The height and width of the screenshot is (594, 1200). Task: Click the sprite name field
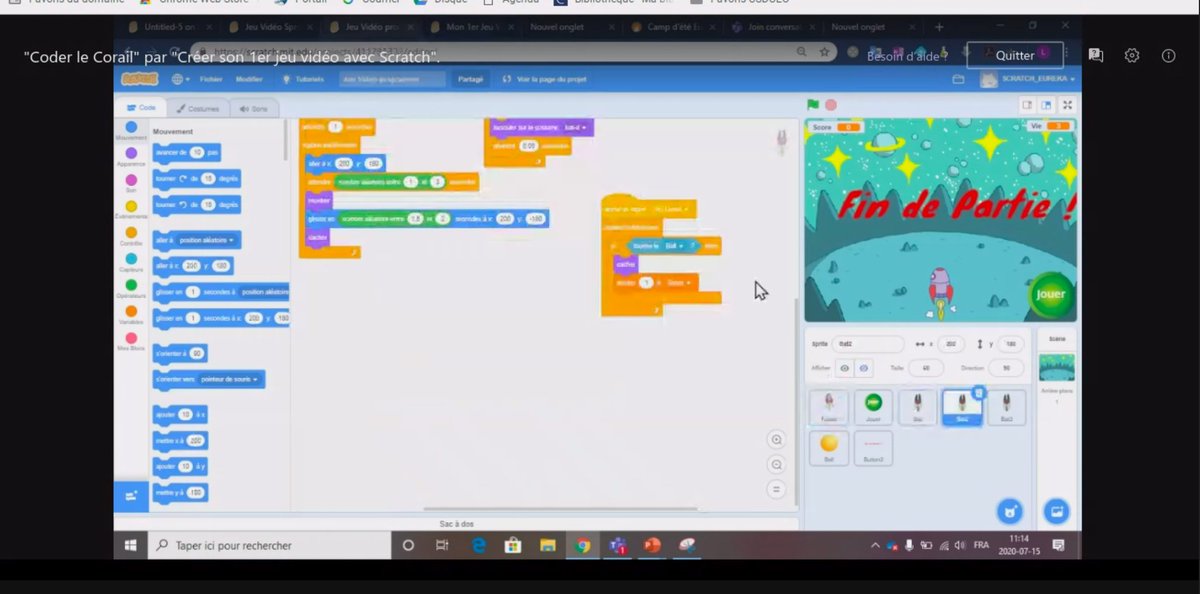(x=870, y=344)
